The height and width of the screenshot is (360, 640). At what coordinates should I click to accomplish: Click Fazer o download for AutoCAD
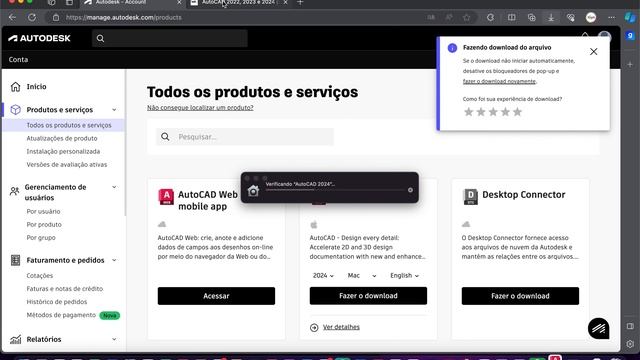(368, 296)
